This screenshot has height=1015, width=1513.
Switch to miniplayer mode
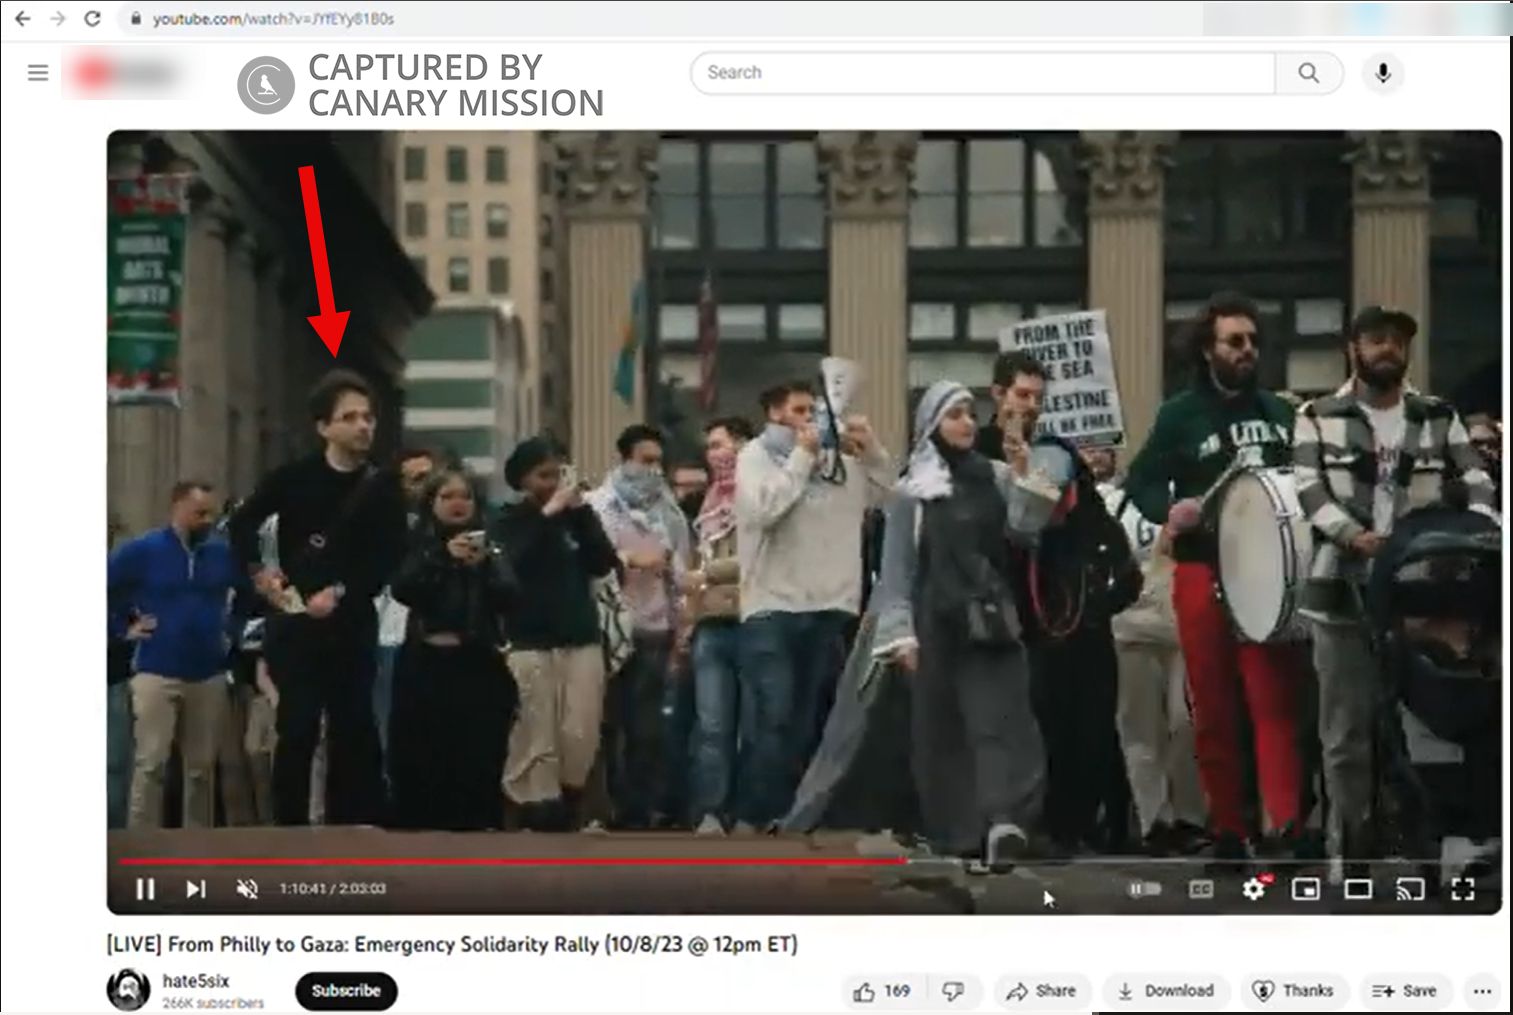point(1305,889)
